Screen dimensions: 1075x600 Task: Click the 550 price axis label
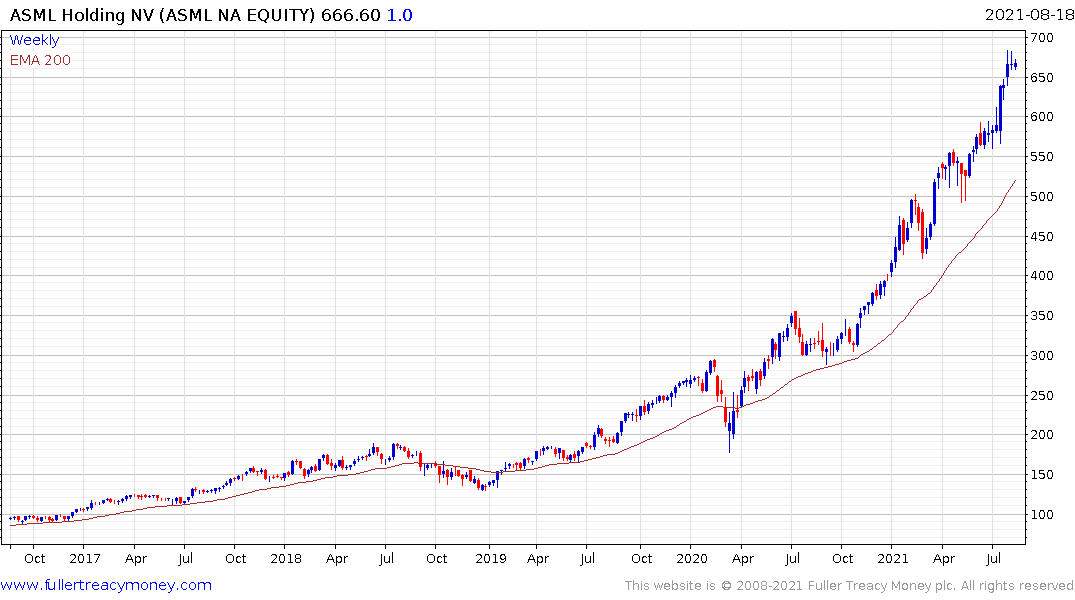click(x=1041, y=156)
